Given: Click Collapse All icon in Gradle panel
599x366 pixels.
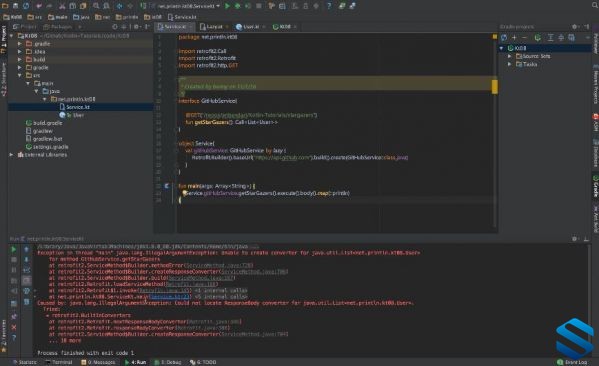Looking at the screenshot, I should pos(561,37).
